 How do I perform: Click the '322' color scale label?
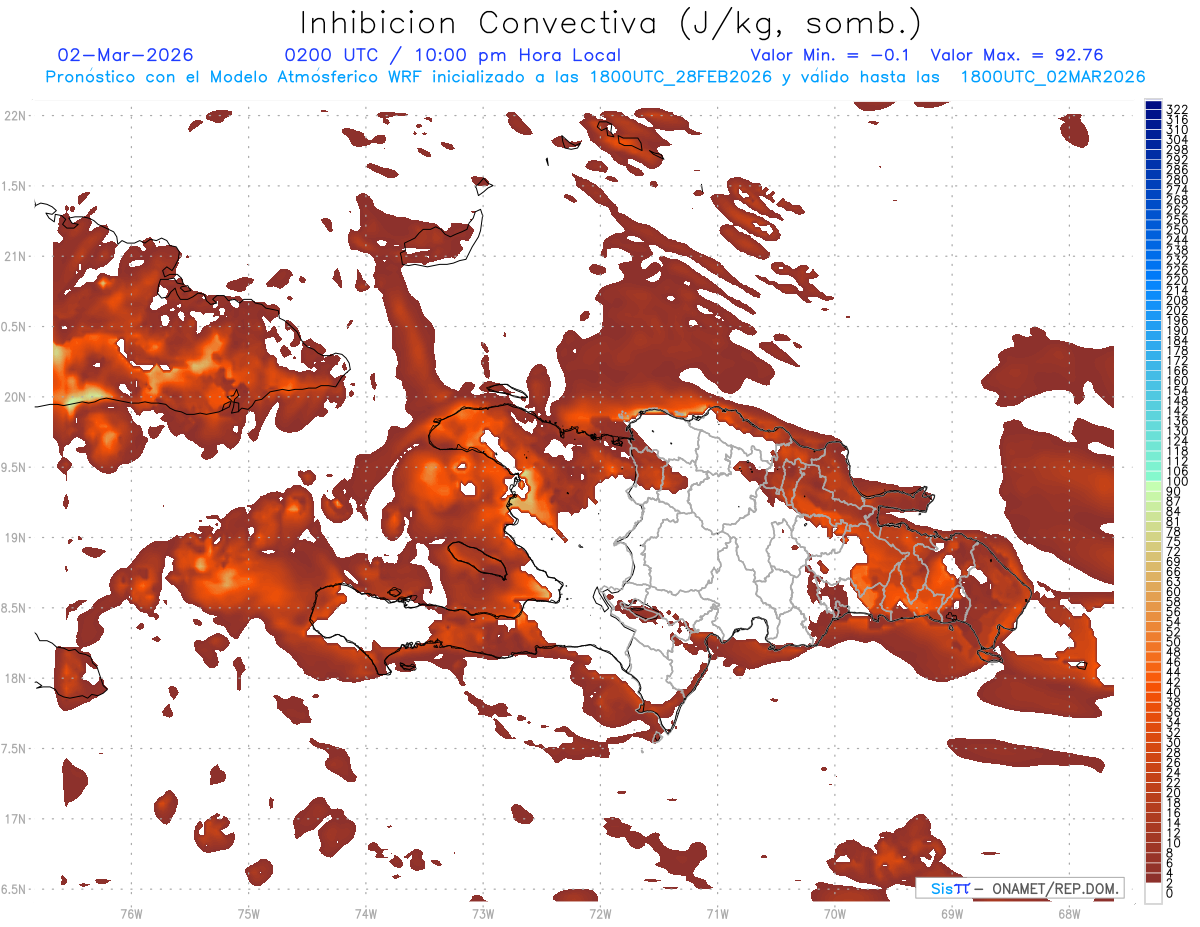pos(1176,109)
